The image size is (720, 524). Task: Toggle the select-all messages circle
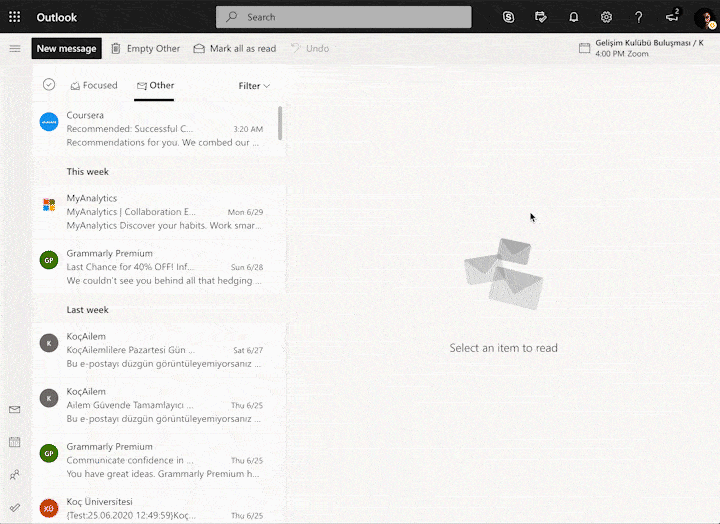[x=49, y=85]
